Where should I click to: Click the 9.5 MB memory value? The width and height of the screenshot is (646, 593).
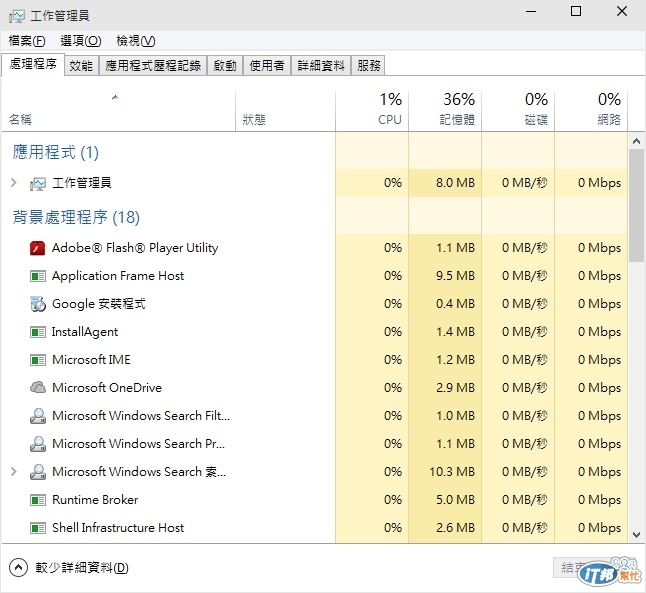455,276
